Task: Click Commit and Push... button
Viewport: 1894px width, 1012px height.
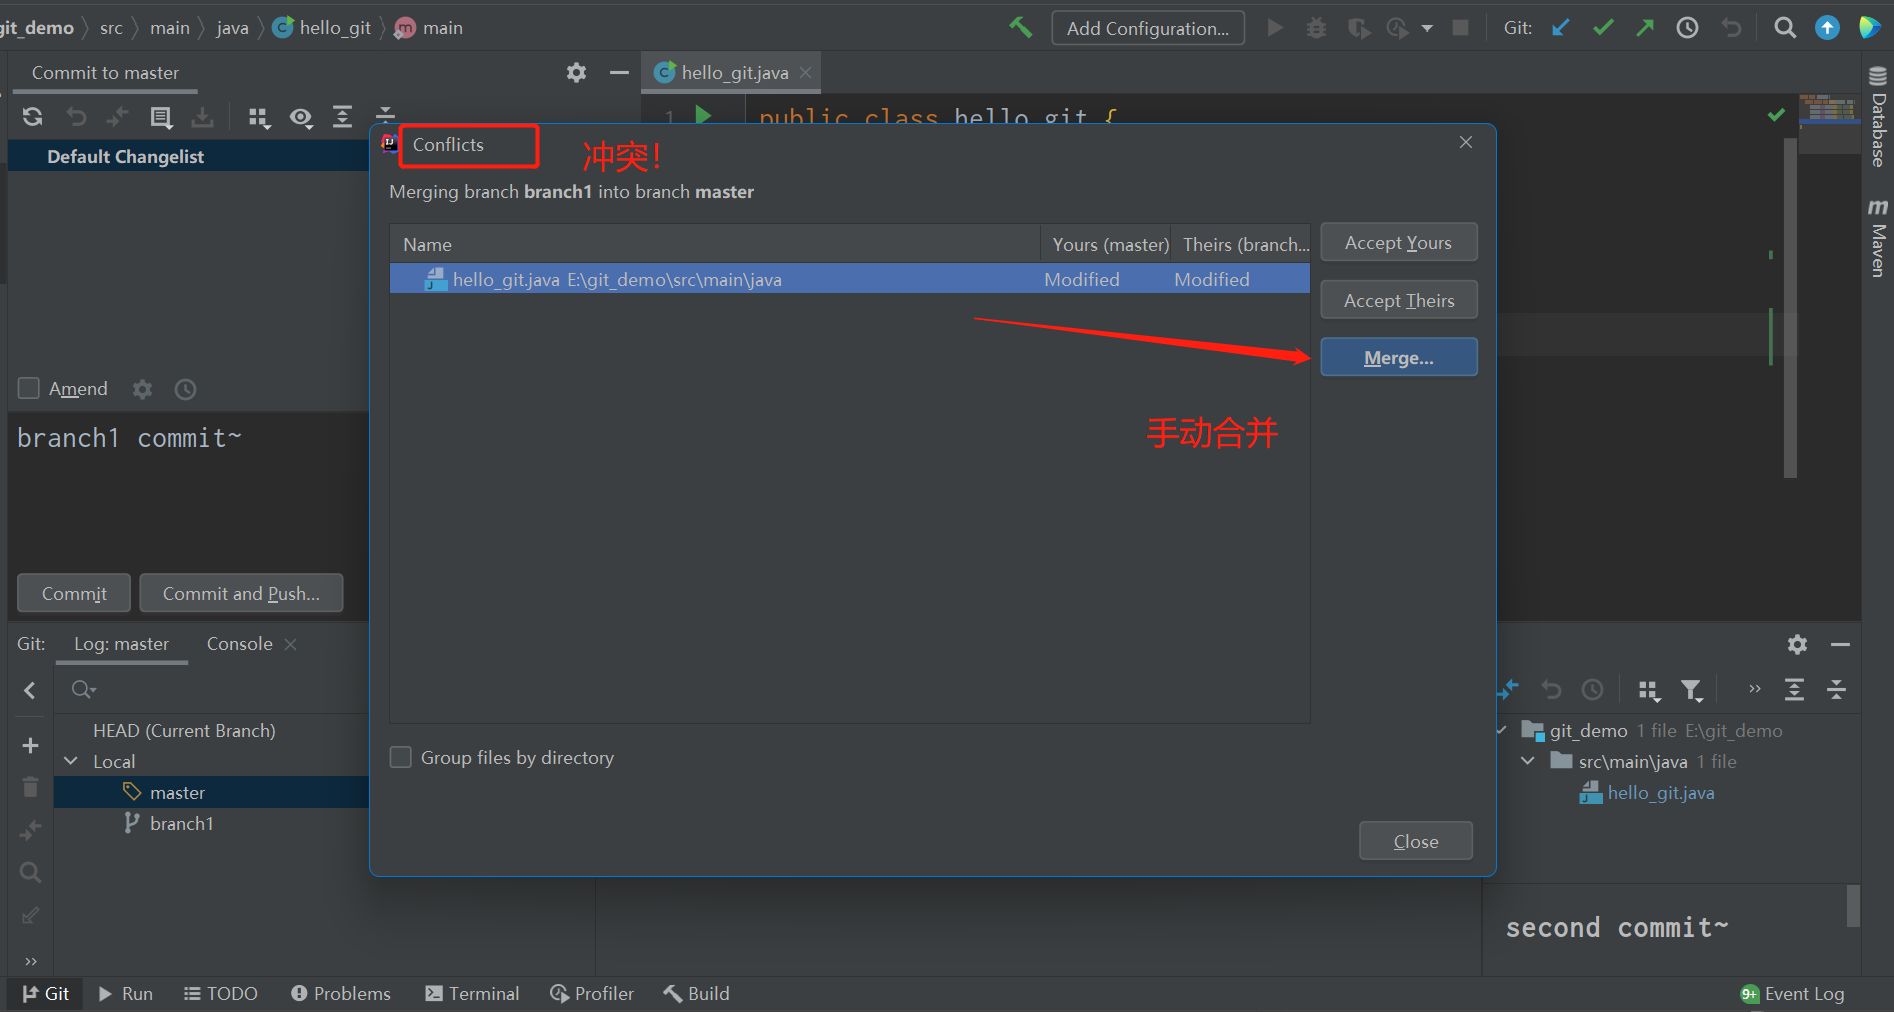Action: [x=241, y=593]
